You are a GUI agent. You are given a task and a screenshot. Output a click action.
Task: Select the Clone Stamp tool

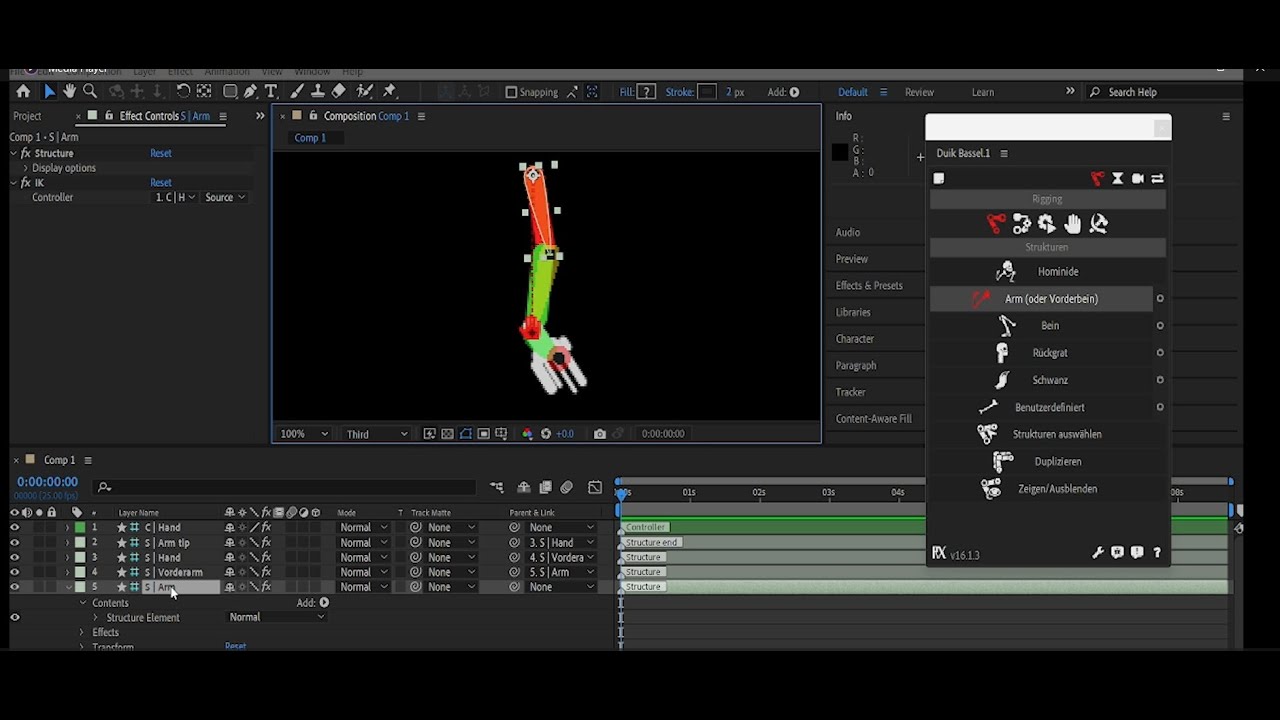(318, 91)
